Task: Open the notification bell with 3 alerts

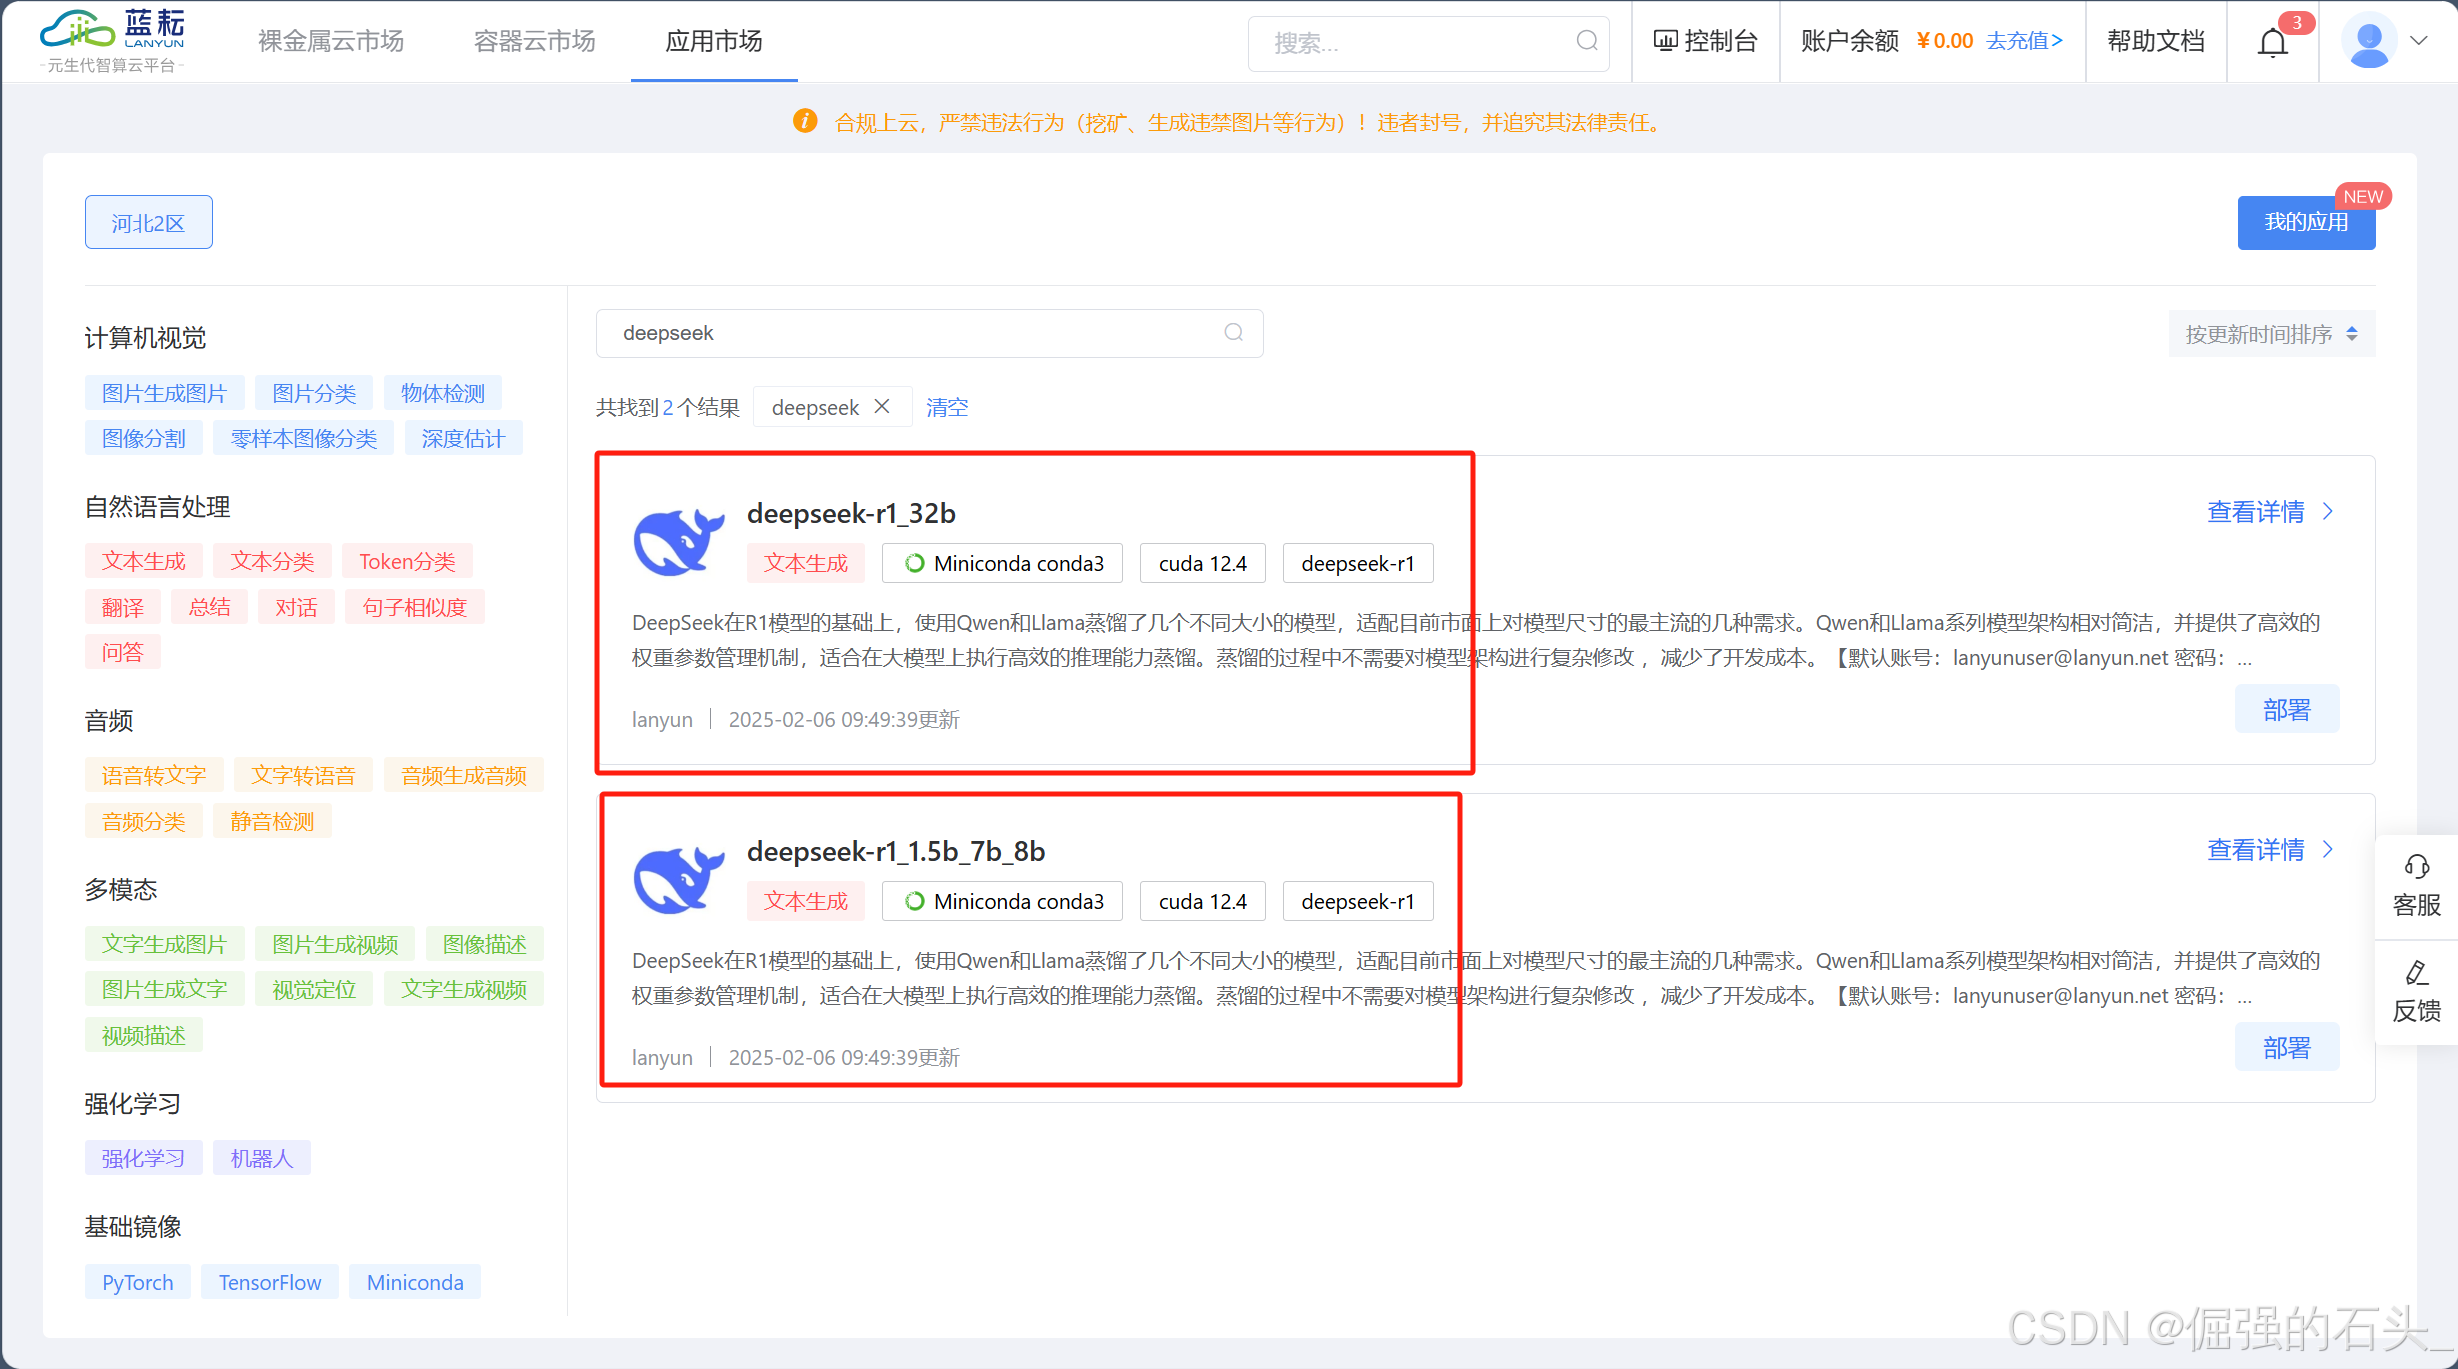Action: click(2272, 41)
